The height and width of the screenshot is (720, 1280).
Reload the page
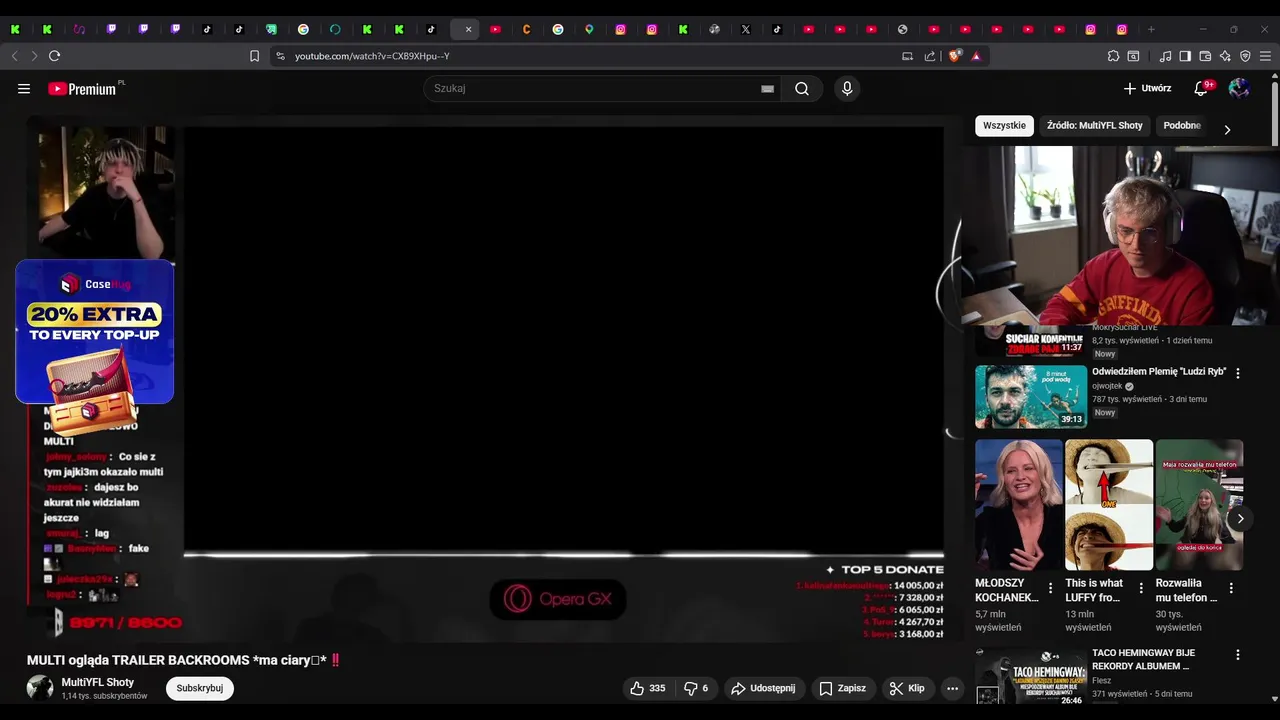pos(54,56)
